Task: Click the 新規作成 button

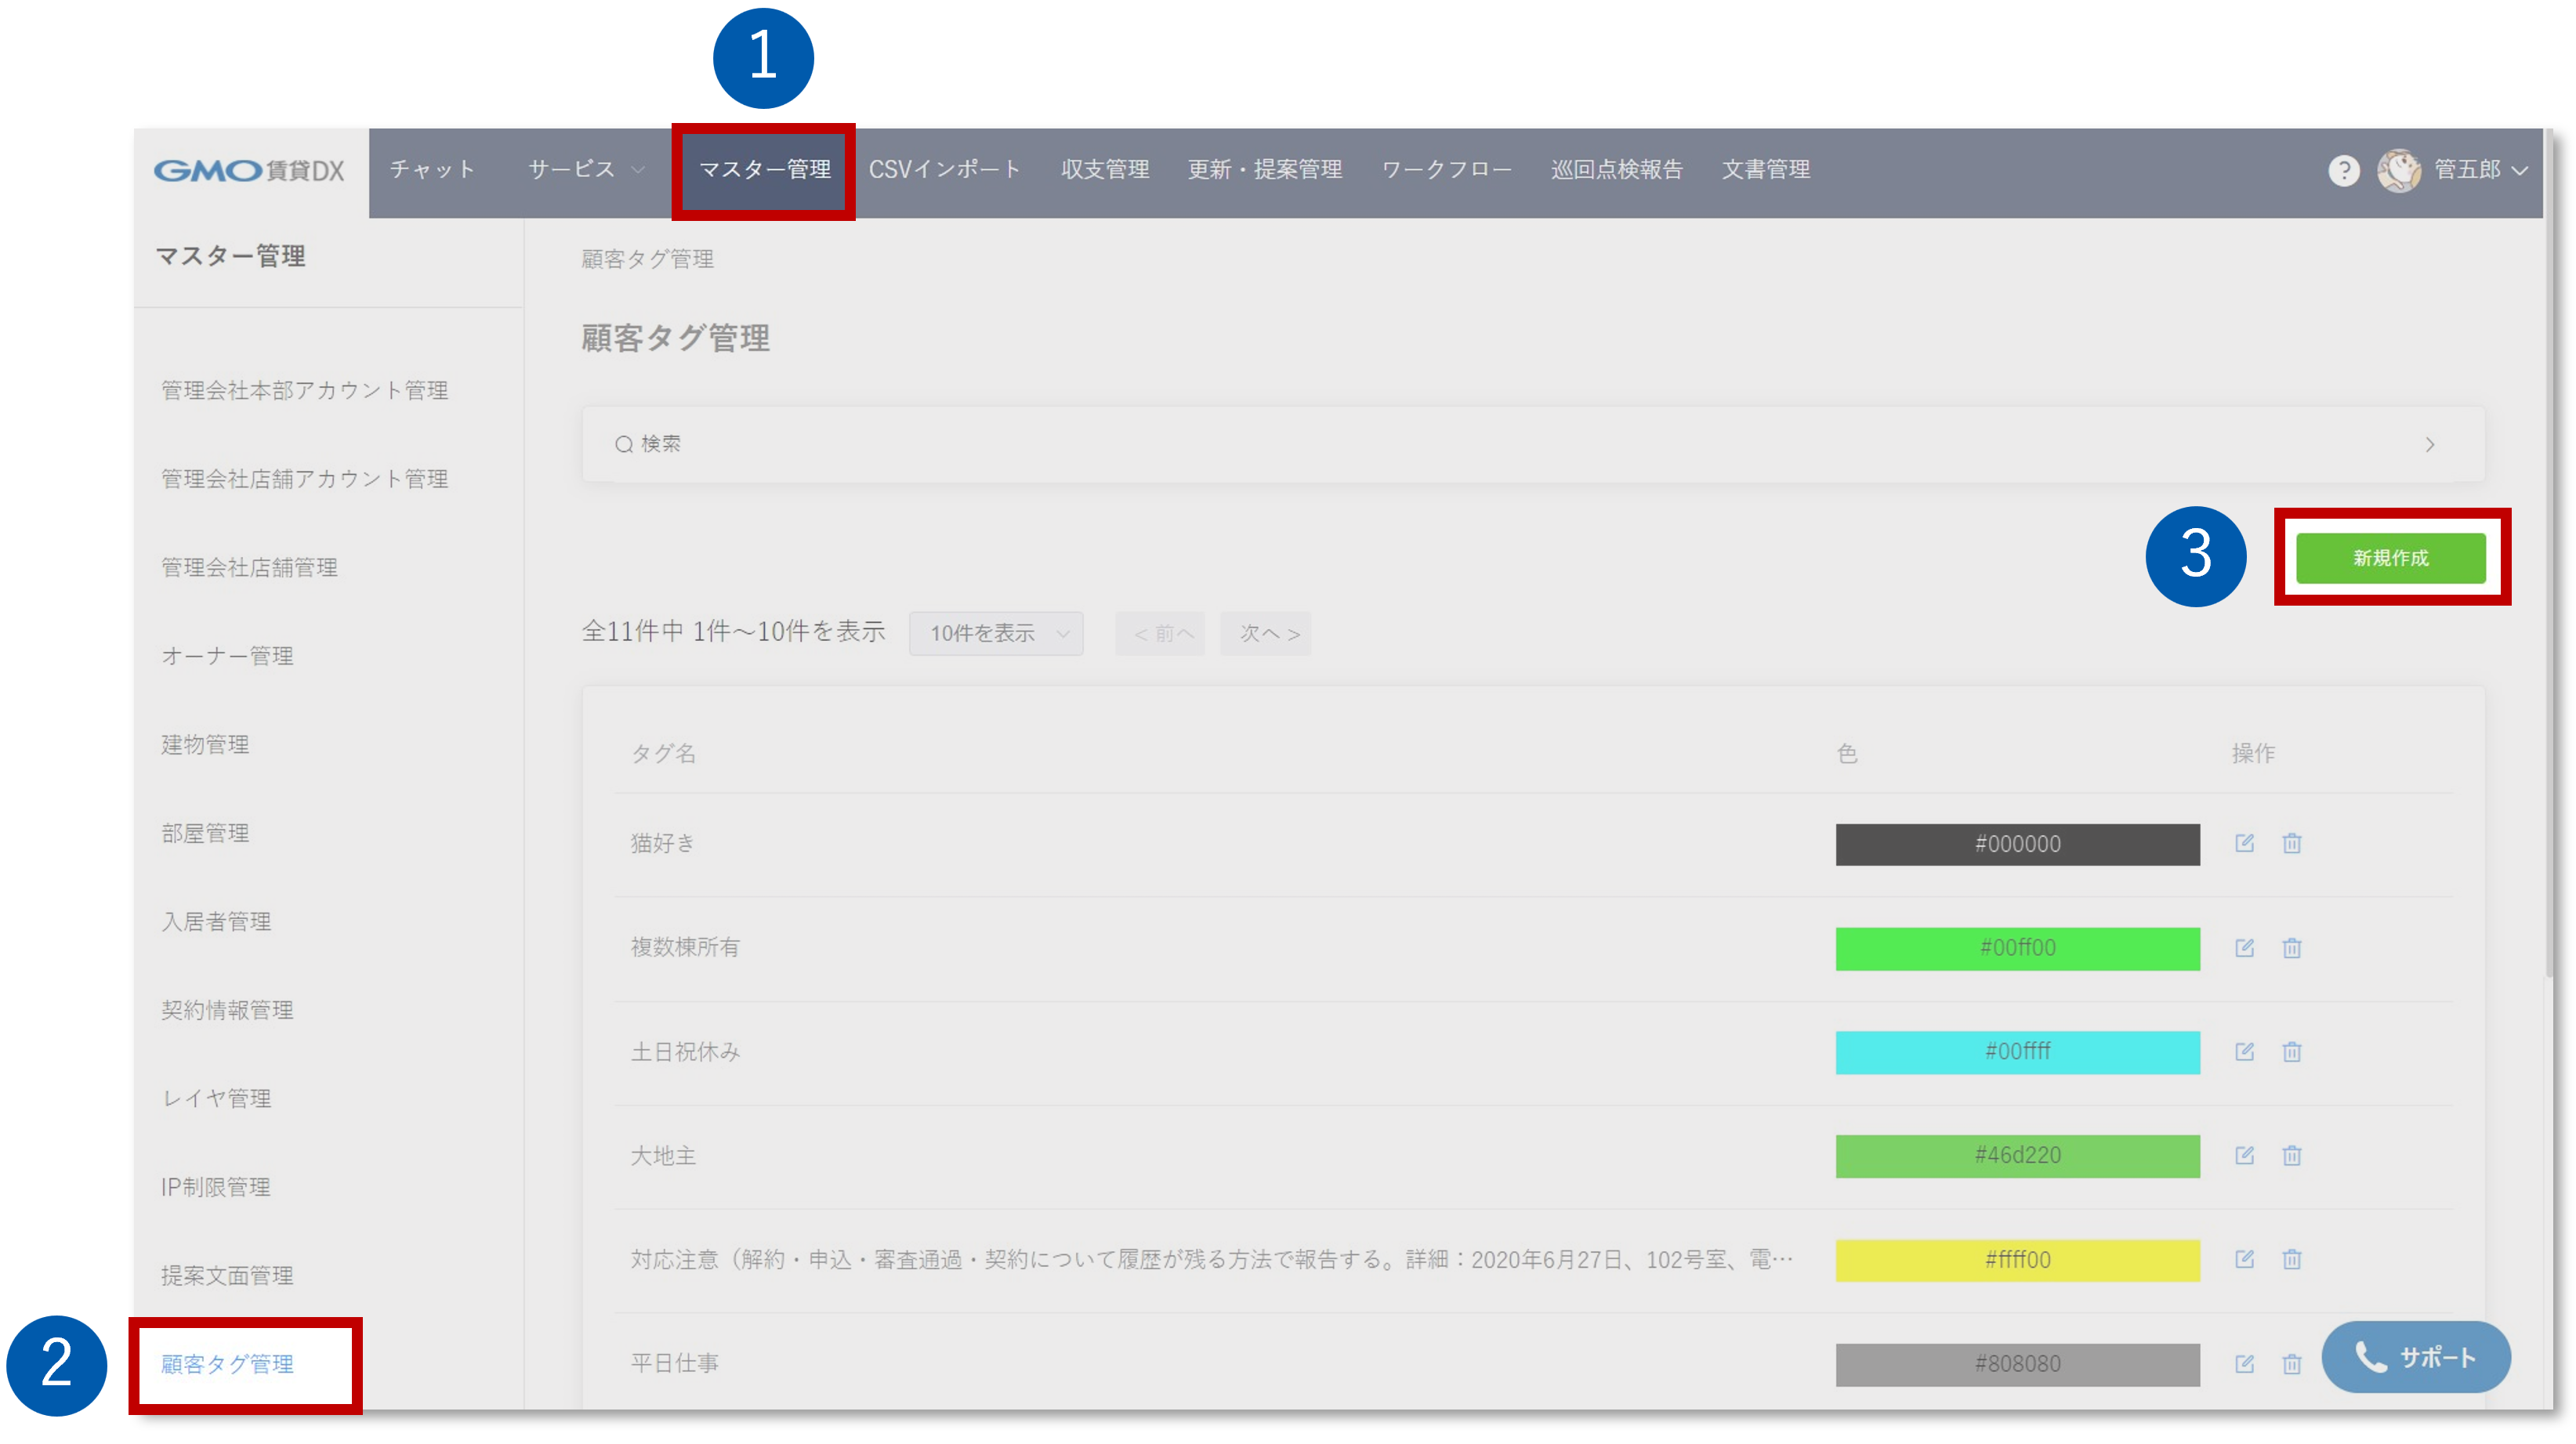Action: pos(2390,558)
